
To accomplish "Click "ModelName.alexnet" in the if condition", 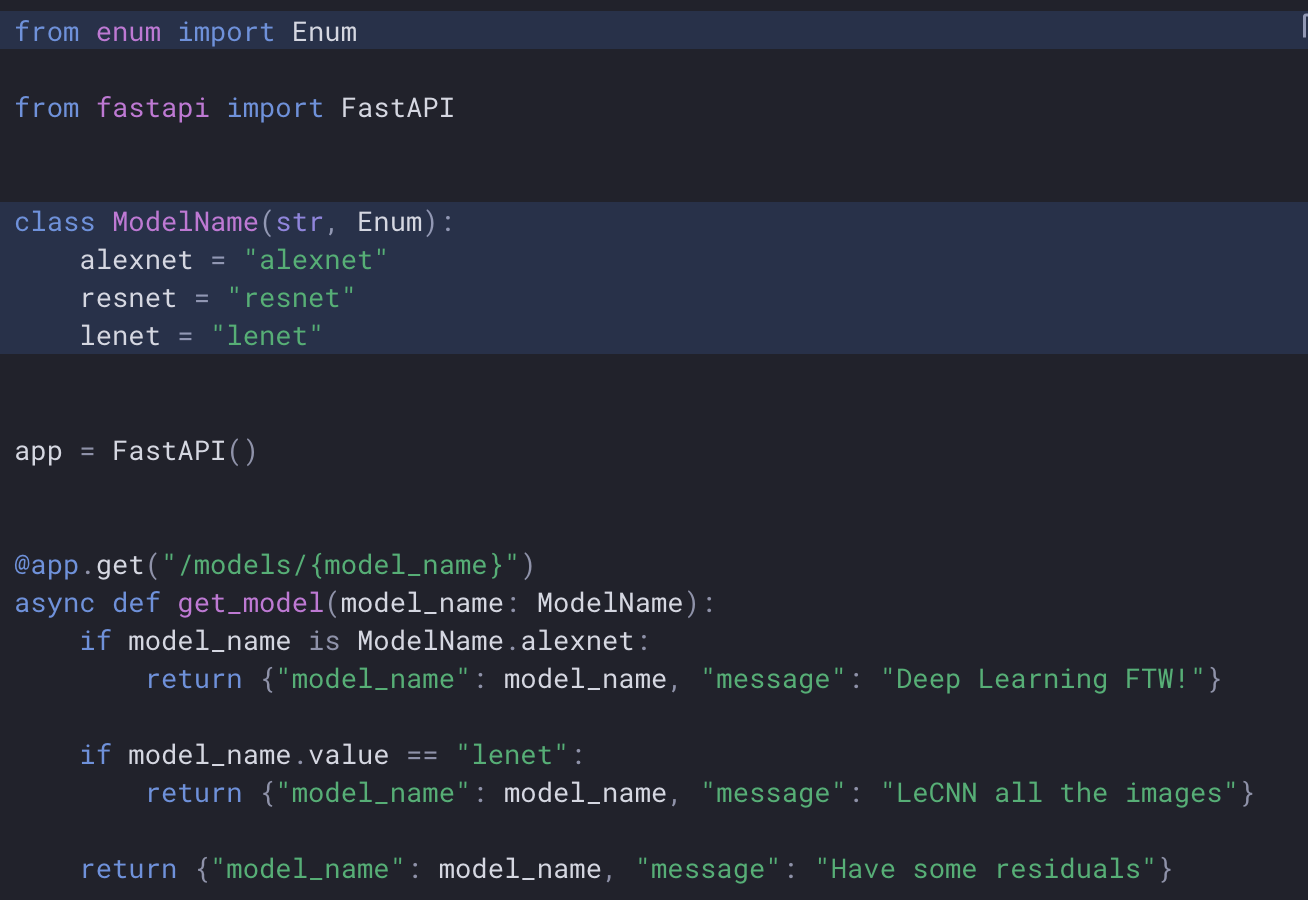I will [495, 641].
